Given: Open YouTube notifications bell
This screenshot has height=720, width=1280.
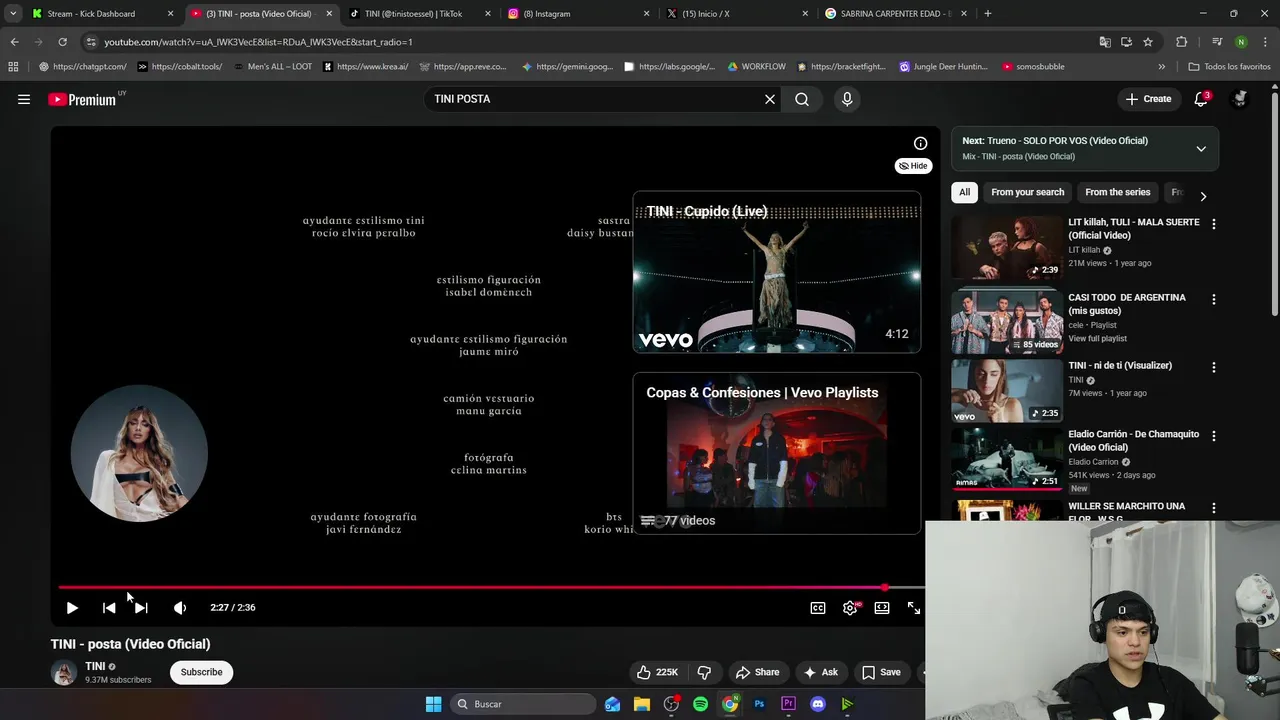Looking at the screenshot, I should [x=1201, y=99].
